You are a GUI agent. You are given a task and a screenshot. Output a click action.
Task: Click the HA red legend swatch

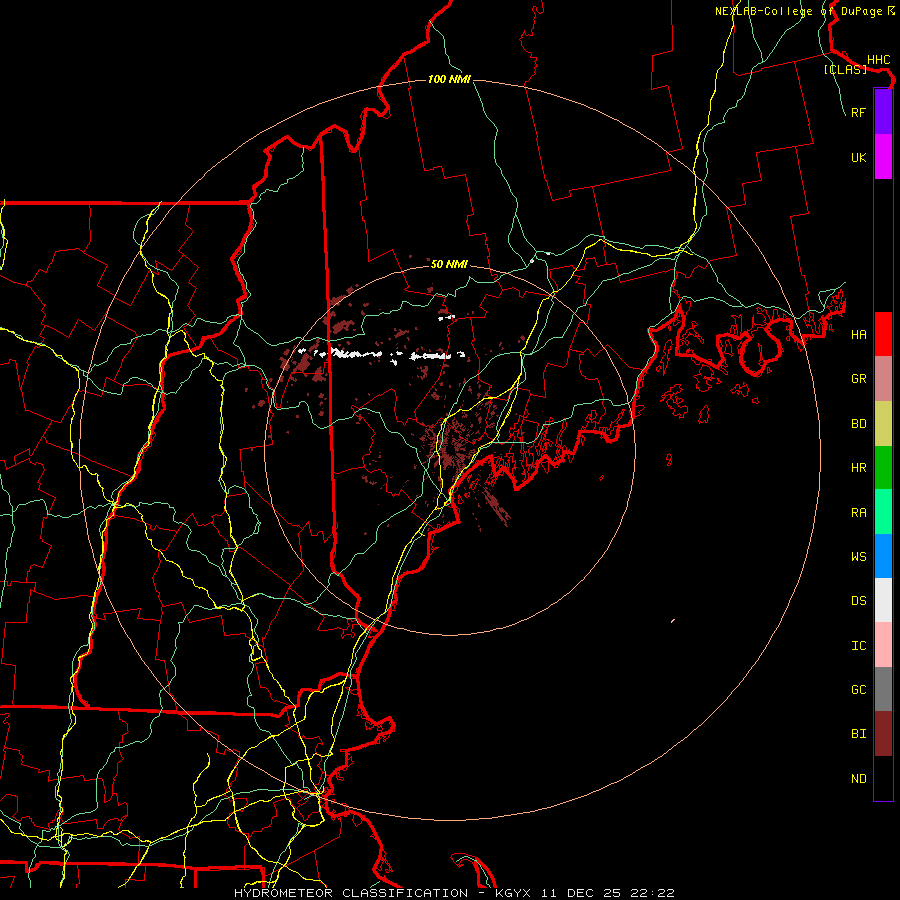pyautogui.click(x=883, y=334)
